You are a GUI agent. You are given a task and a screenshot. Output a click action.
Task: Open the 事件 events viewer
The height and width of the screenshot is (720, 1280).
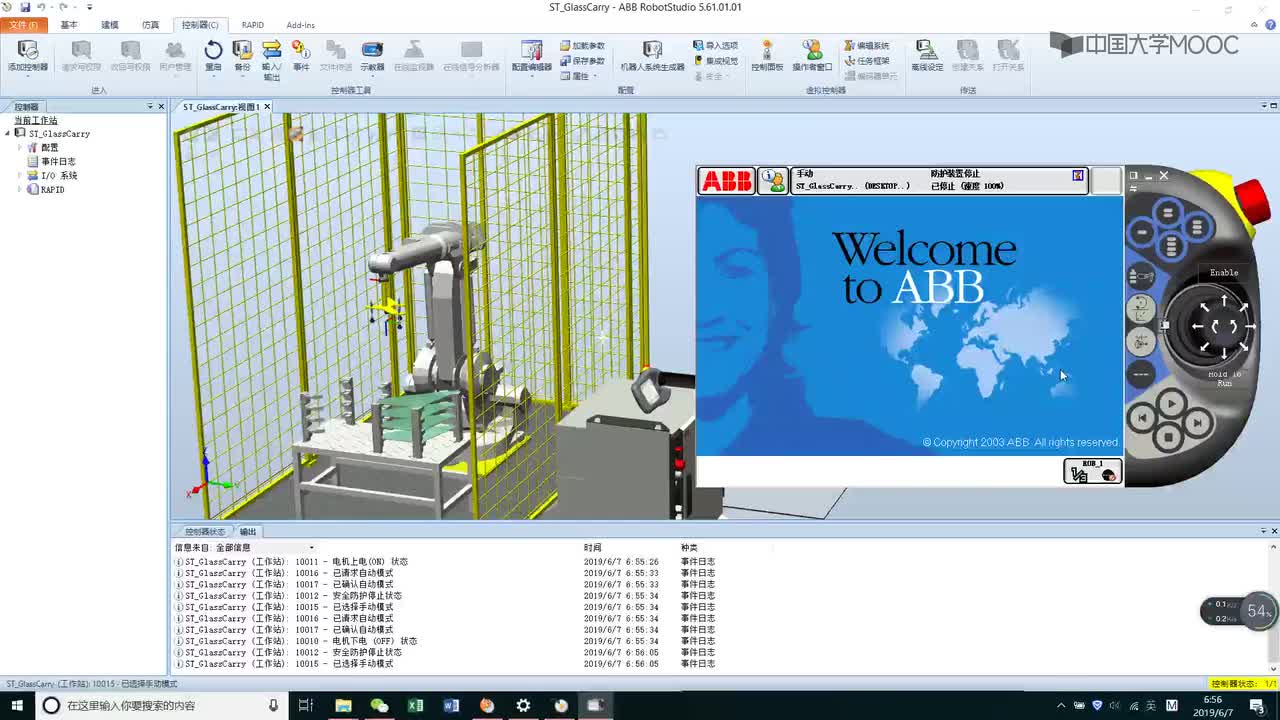click(301, 56)
